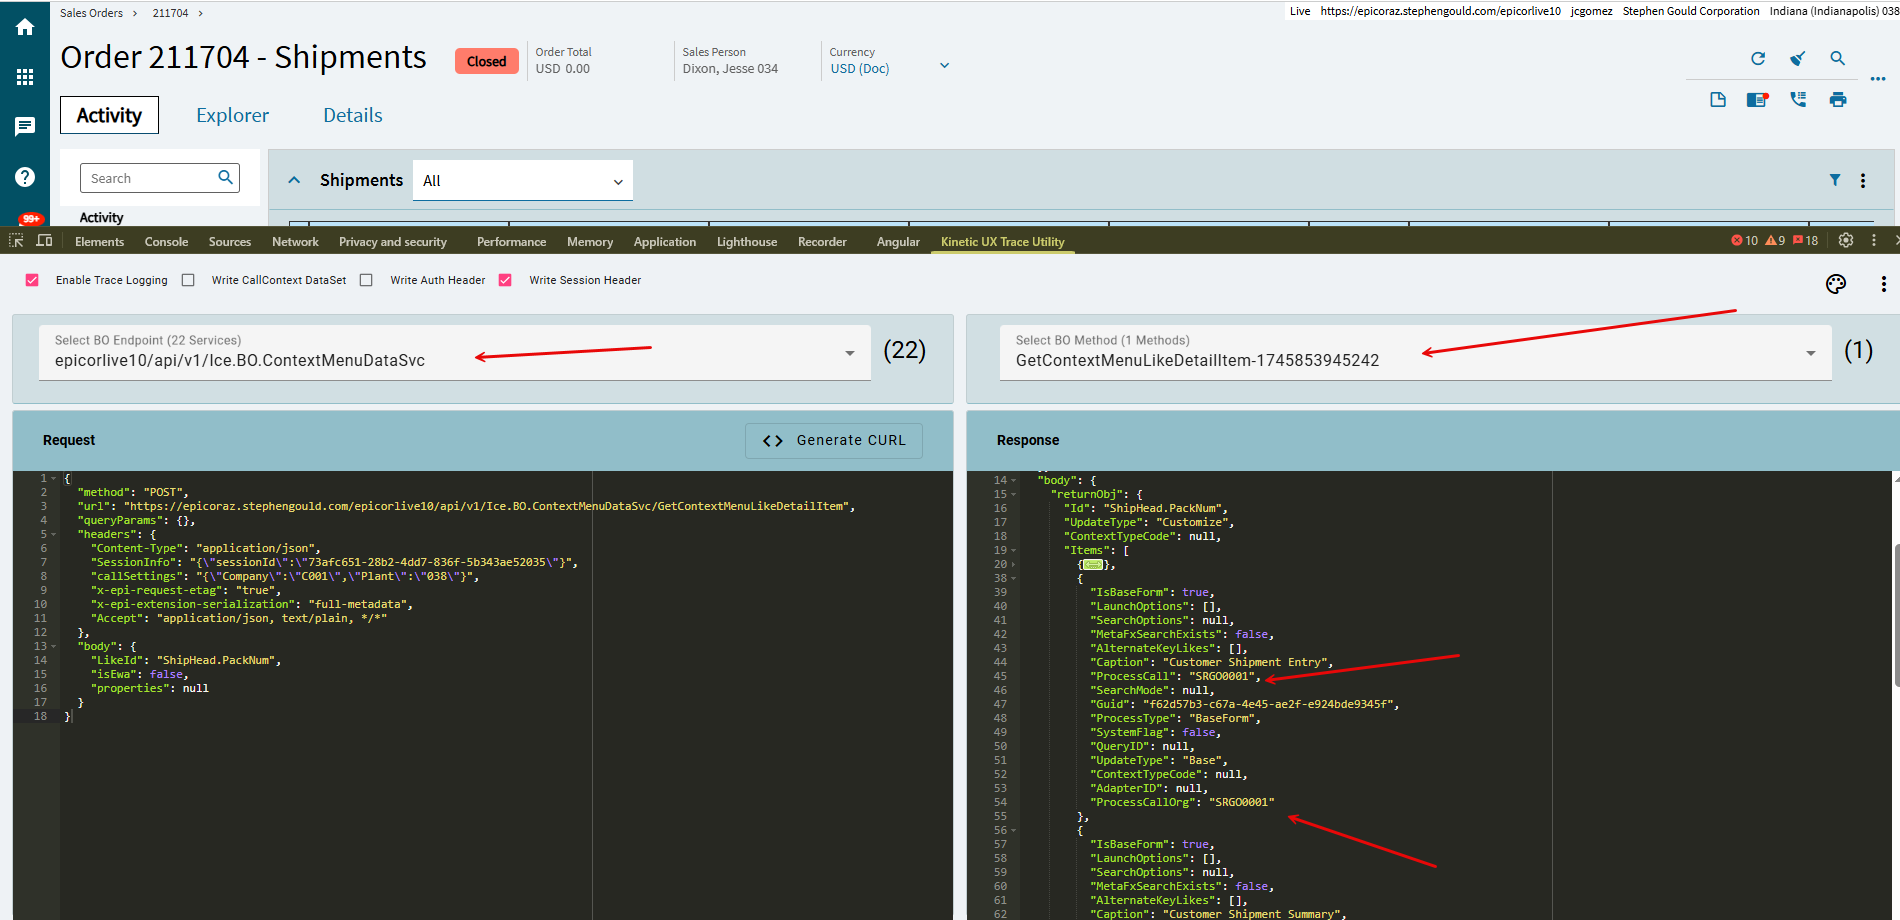This screenshot has width=1900, height=920.
Task: Click the "ProcessCall": "SRGO0001" text line
Action: pos(1175,677)
